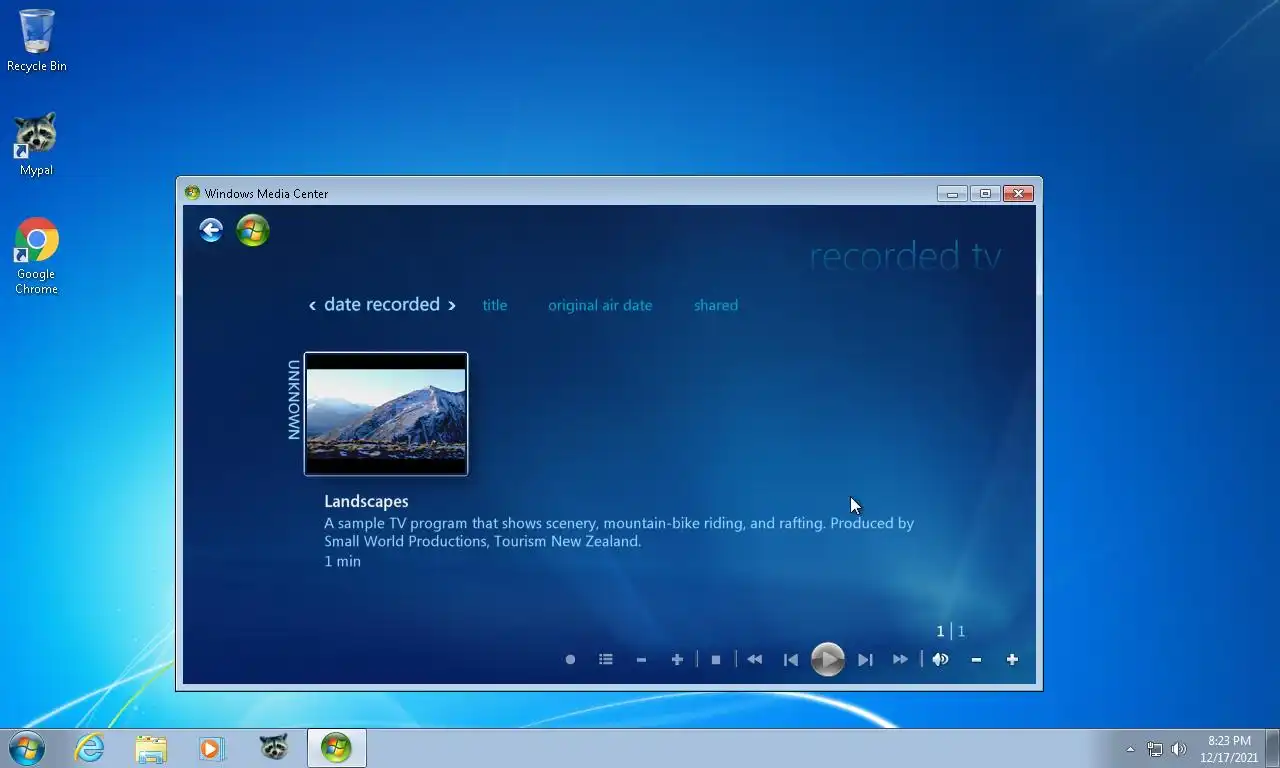Screen dimensions: 1280x768
Task: Click the UNKNOWN group label
Action: click(294, 400)
